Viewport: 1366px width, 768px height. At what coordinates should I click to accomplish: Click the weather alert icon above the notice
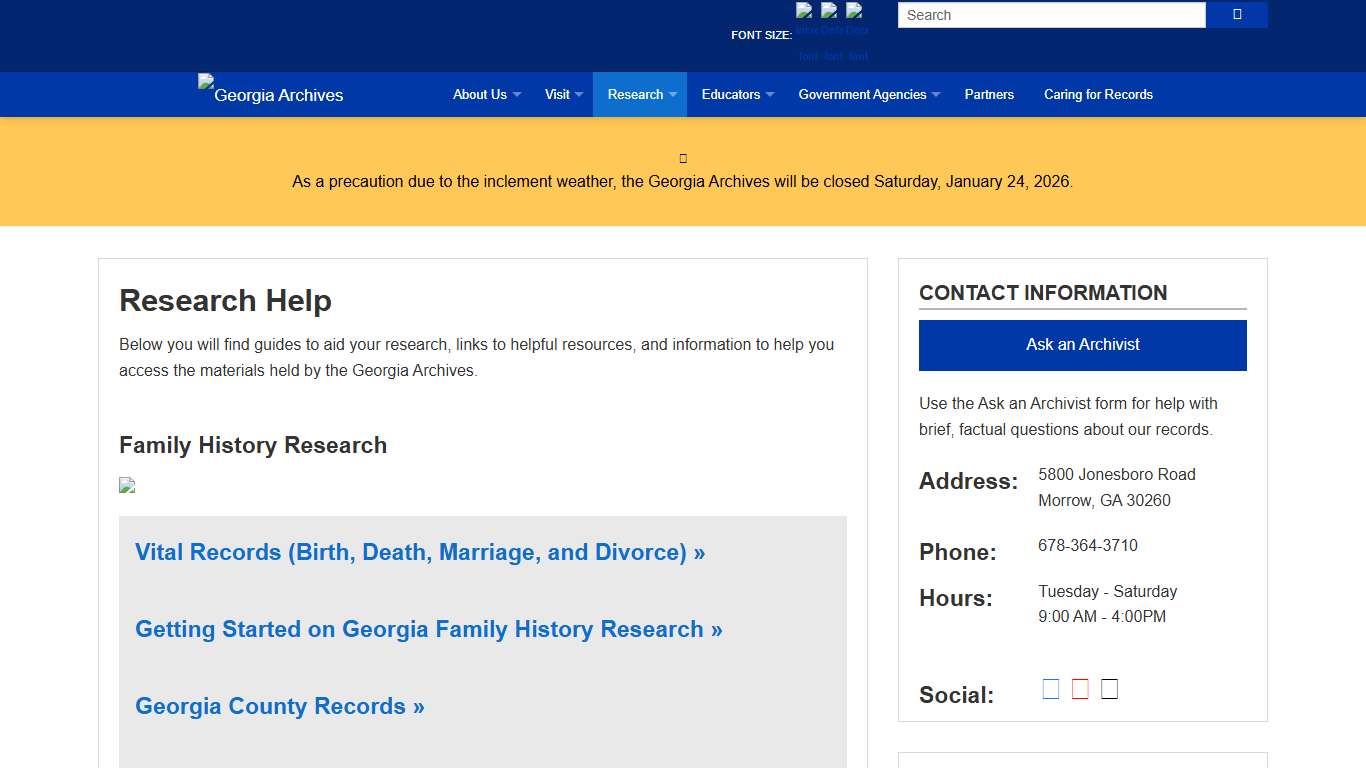tap(683, 157)
